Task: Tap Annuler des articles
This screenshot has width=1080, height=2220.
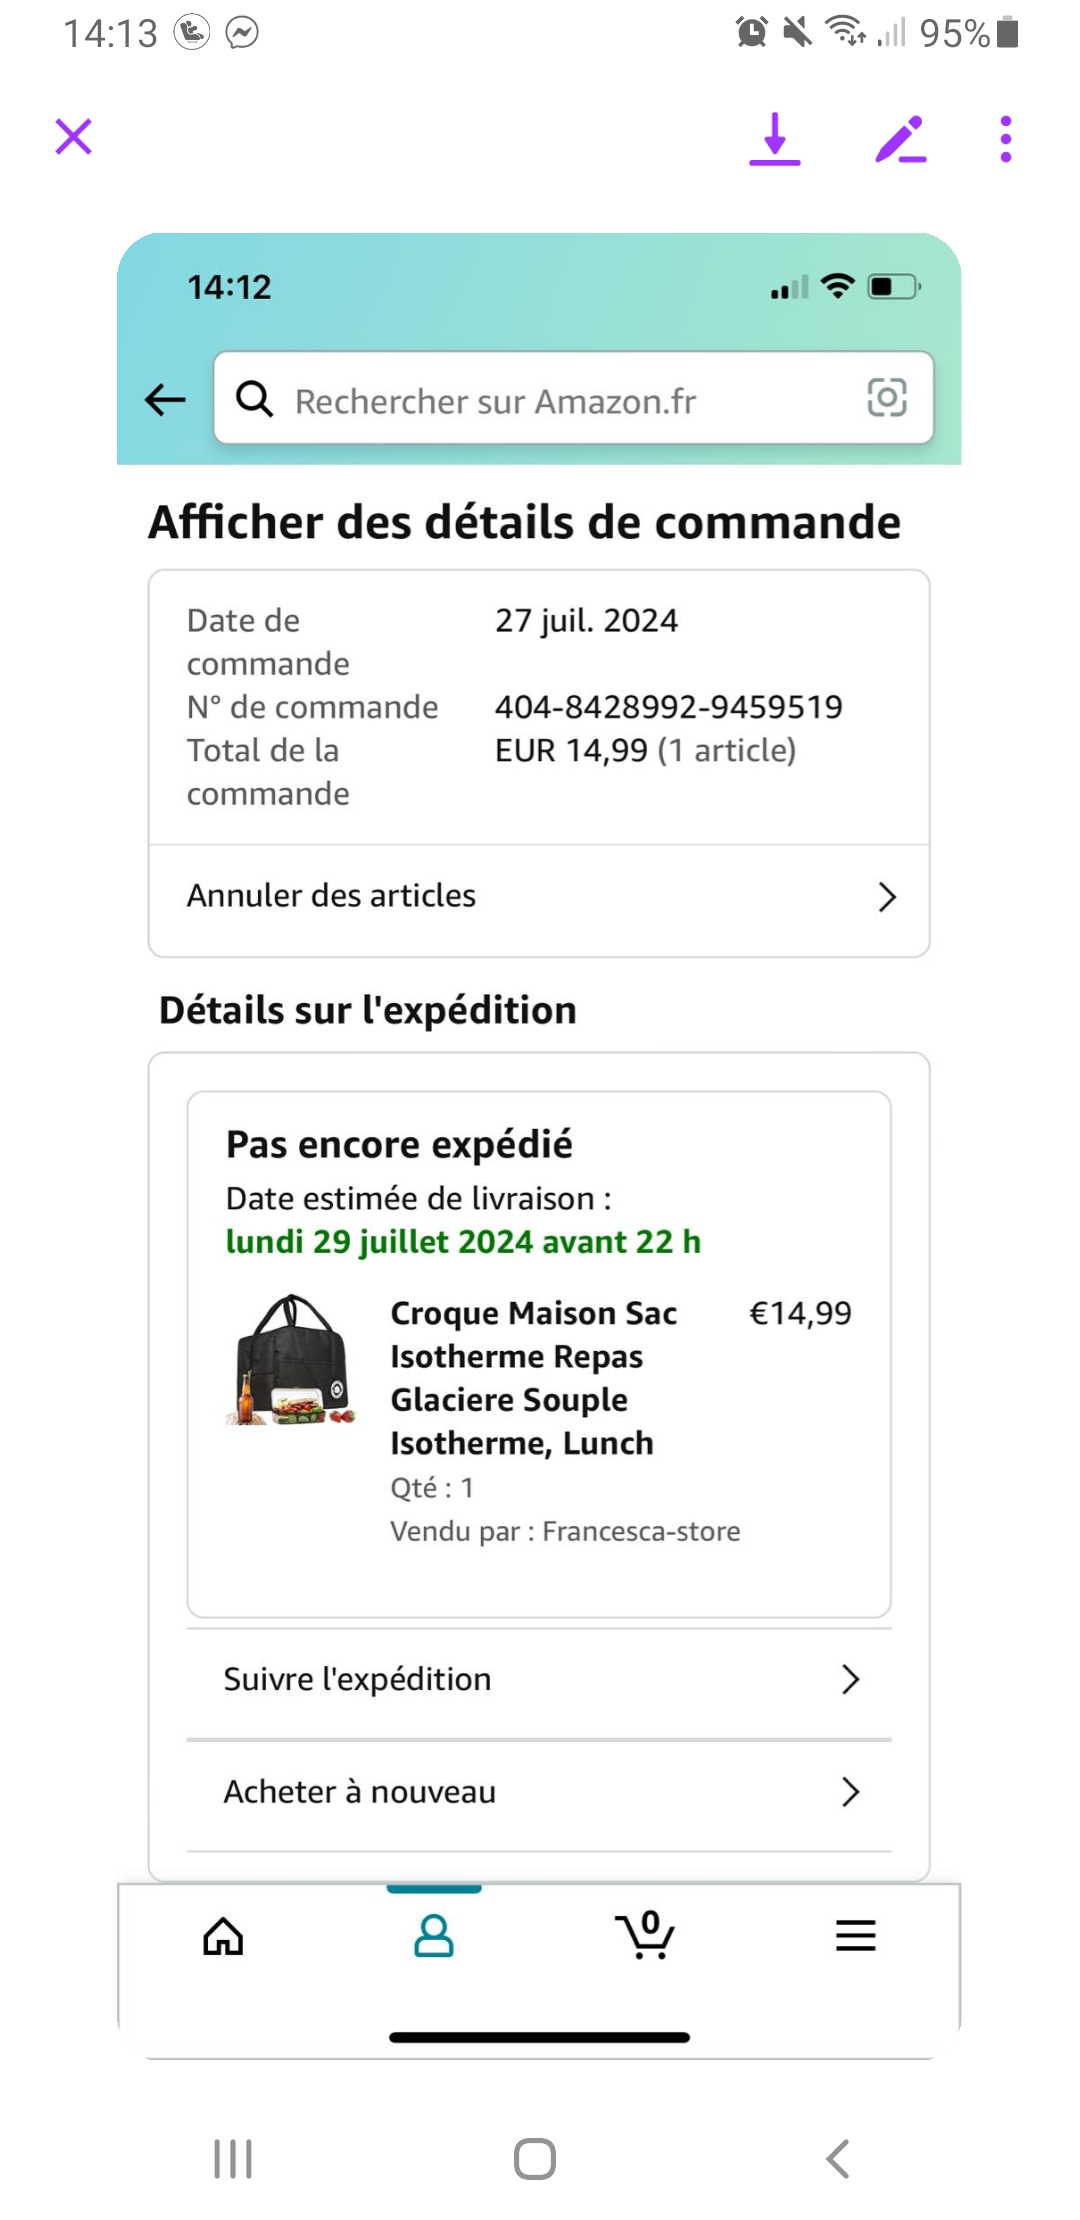Action: 331,896
